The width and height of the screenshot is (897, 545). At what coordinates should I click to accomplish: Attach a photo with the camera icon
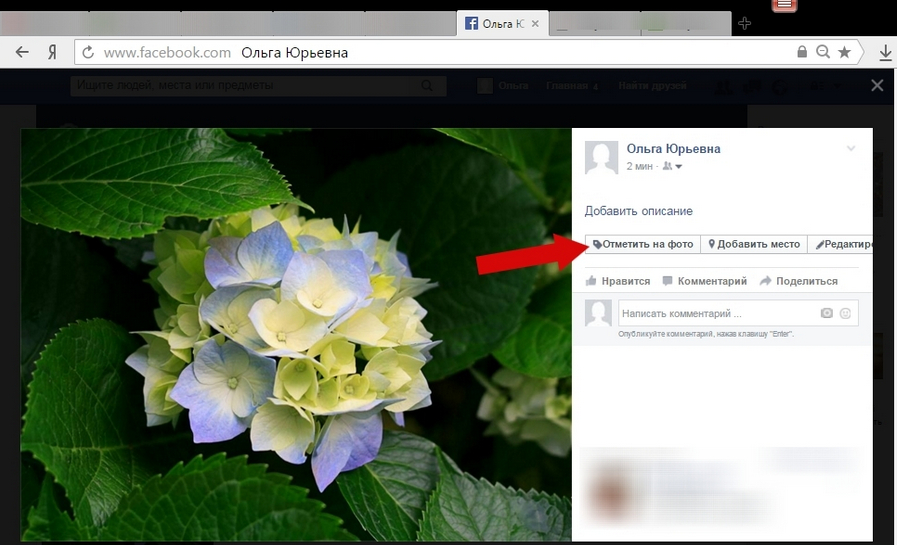tap(827, 313)
